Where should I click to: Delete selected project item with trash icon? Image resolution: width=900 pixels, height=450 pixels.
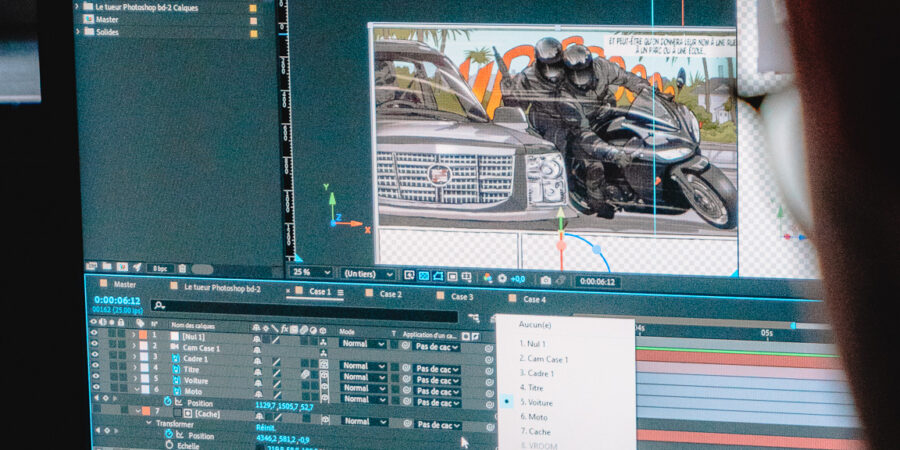(x=182, y=268)
